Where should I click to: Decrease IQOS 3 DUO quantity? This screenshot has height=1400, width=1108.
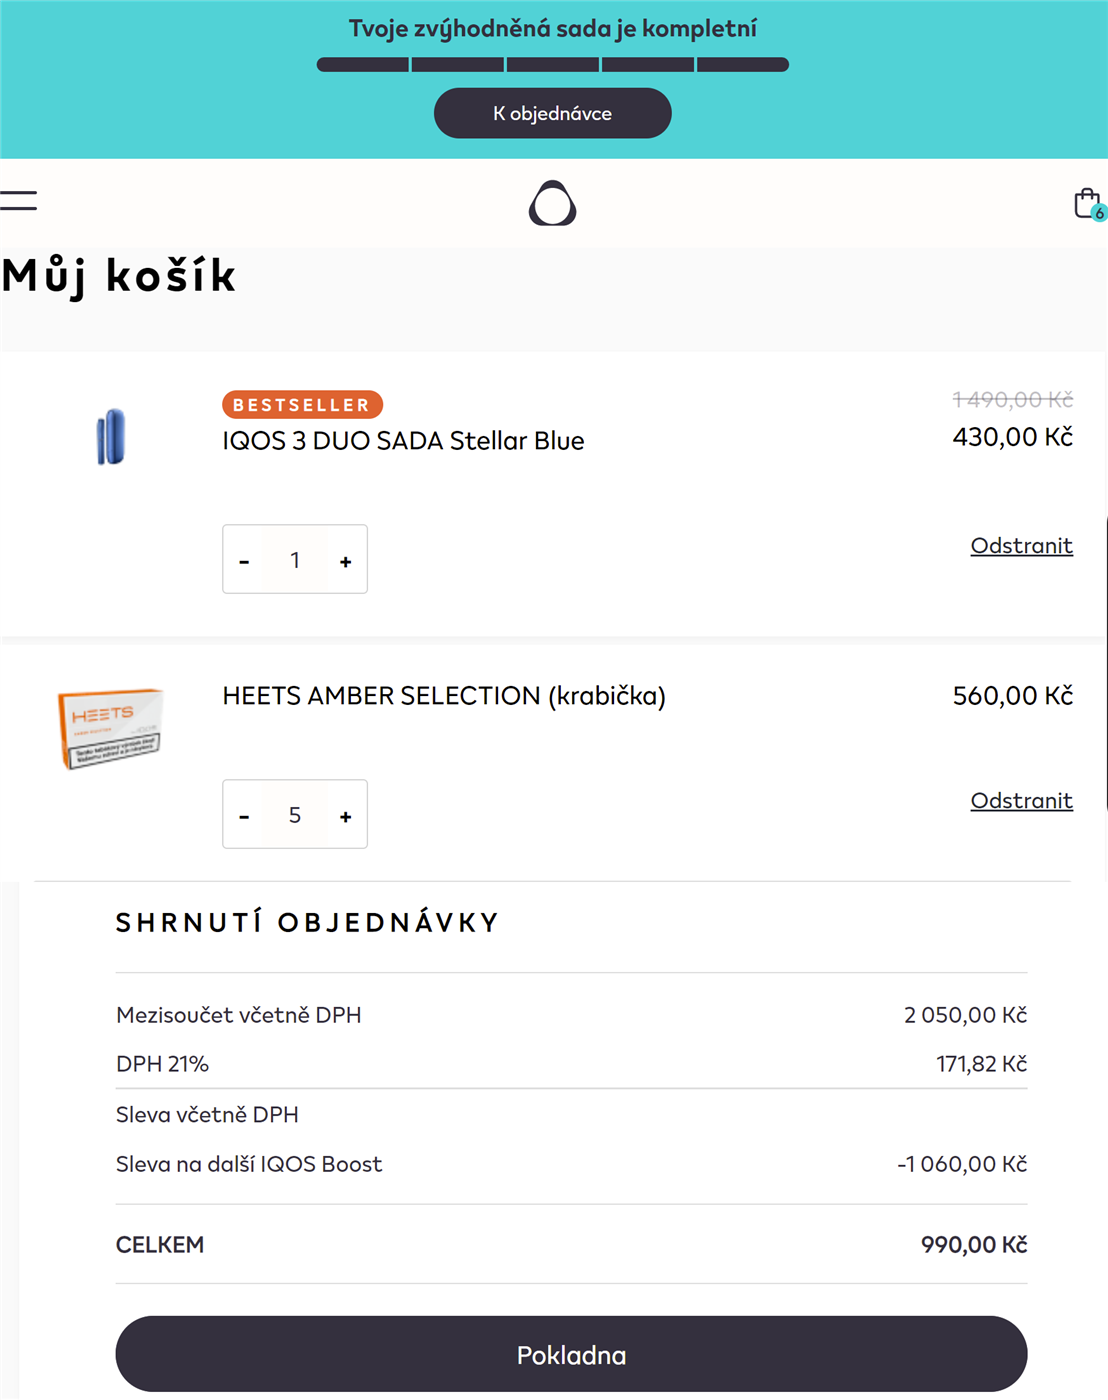pyautogui.click(x=244, y=560)
